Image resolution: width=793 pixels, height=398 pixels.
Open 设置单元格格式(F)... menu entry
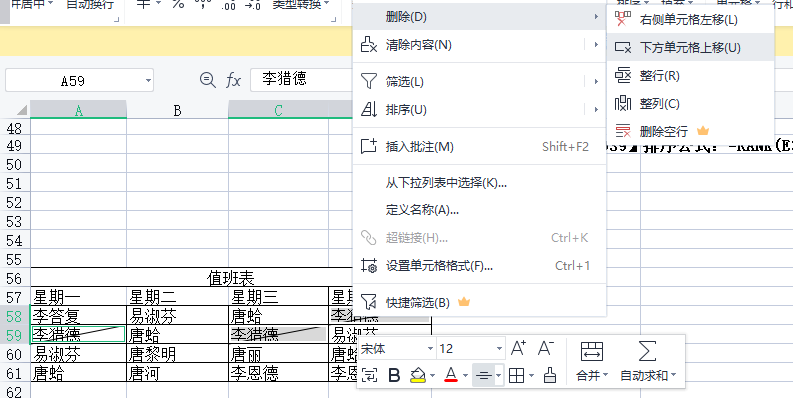[479, 265]
